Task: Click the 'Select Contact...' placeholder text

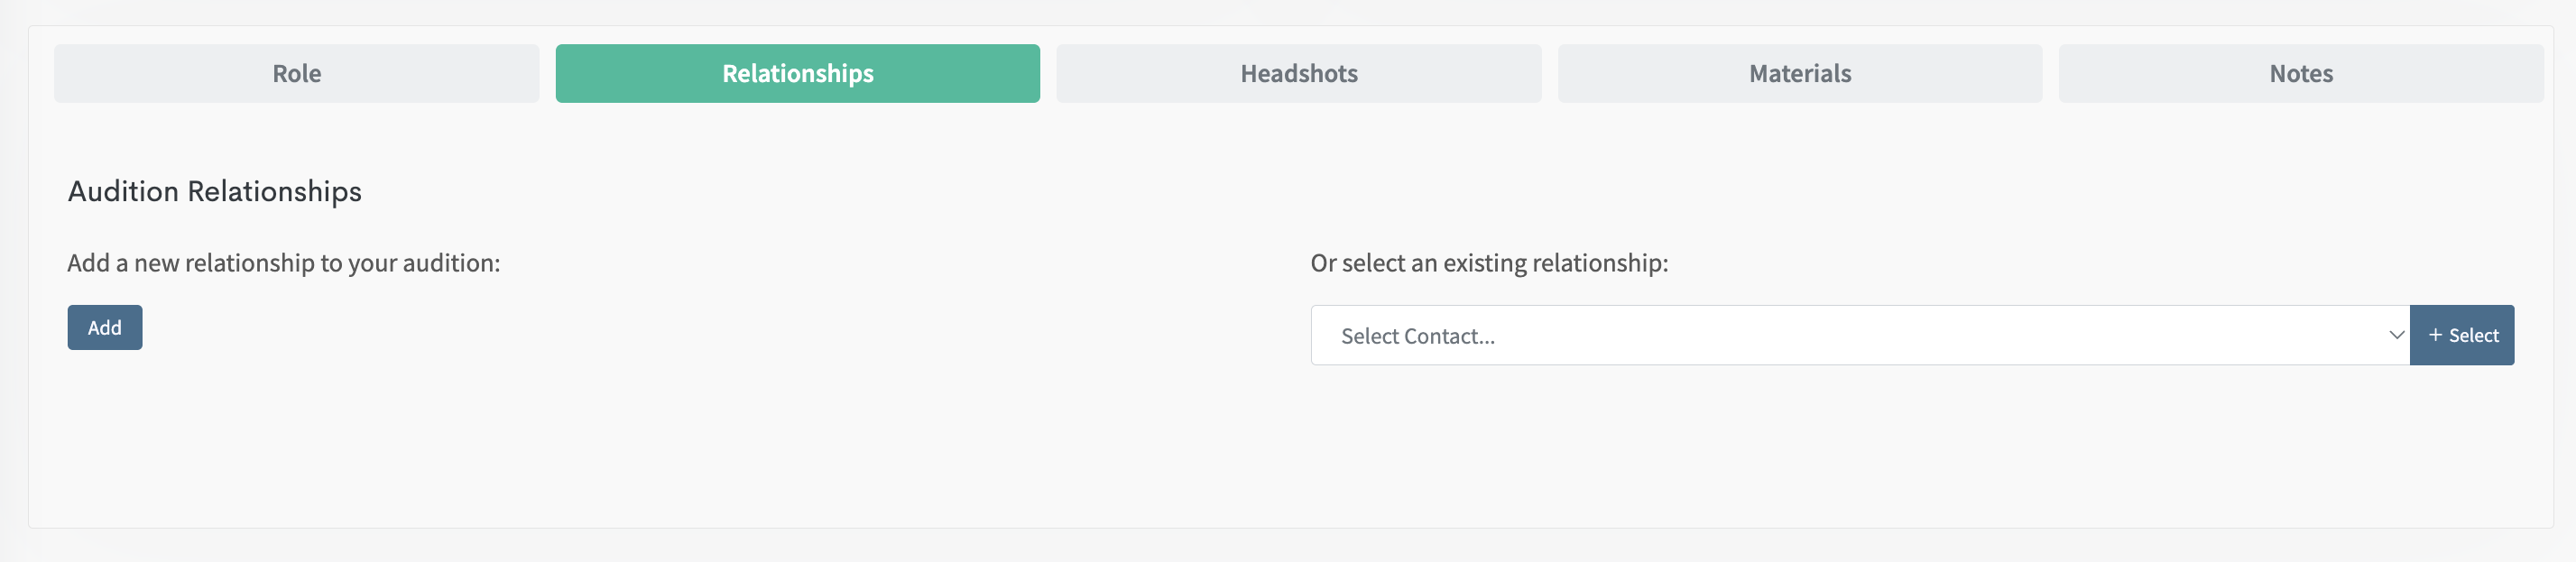Action: pyautogui.click(x=1417, y=336)
